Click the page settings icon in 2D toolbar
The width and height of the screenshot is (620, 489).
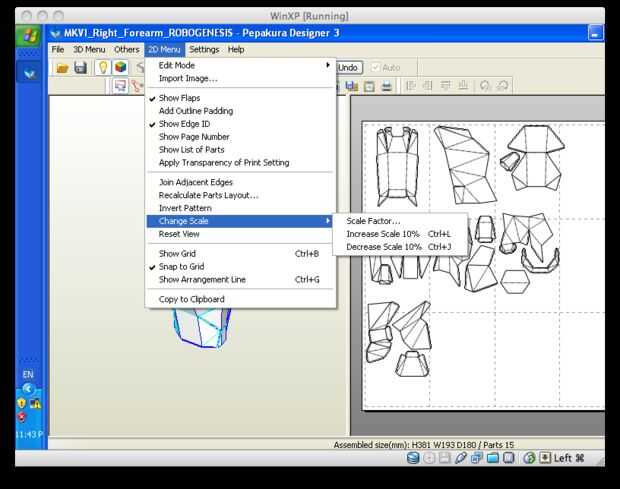pos(369,86)
